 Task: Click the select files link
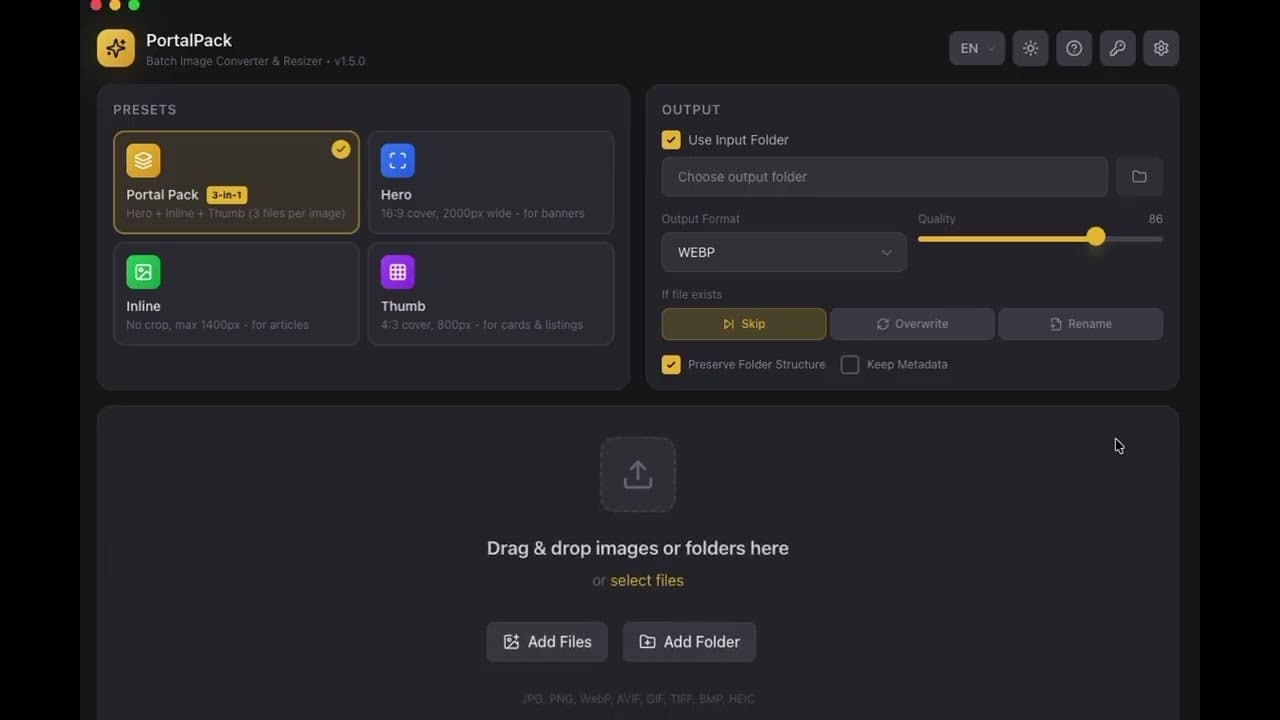pos(647,581)
